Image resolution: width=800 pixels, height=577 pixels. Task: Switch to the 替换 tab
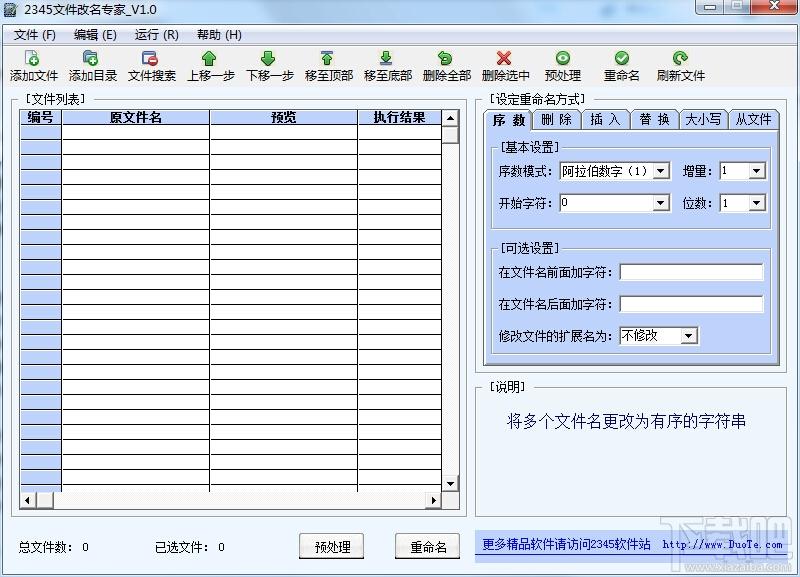click(654, 119)
